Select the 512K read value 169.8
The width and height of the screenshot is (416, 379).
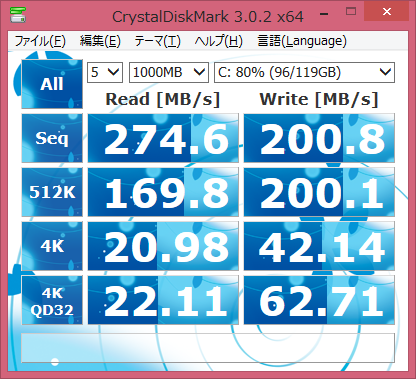click(x=163, y=192)
